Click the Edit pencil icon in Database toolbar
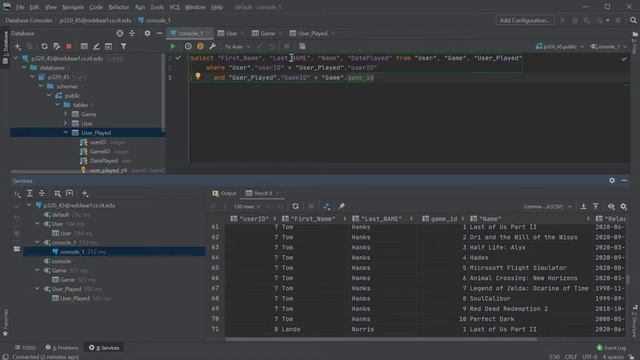The height and width of the screenshot is (360, 640). coord(96,47)
